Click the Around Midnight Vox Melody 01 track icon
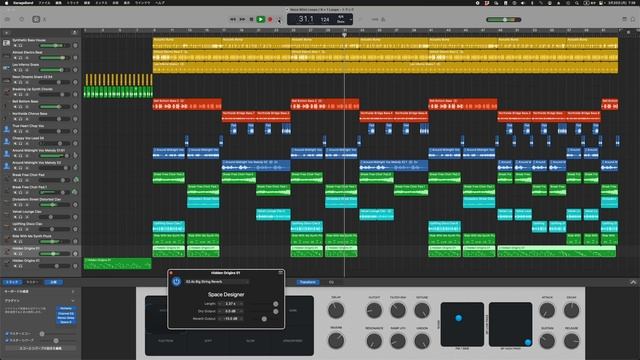This screenshot has height=360, width=640. [x=6, y=153]
